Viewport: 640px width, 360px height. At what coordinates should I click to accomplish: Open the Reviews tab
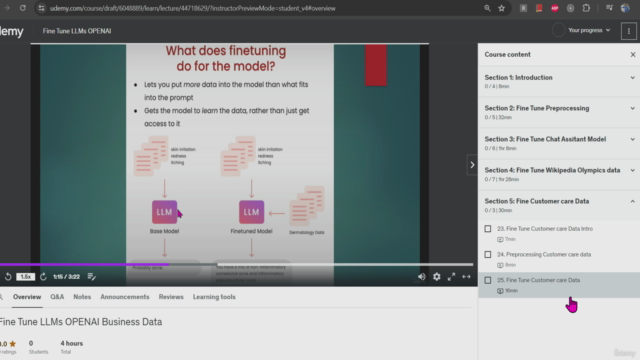click(x=171, y=297)
